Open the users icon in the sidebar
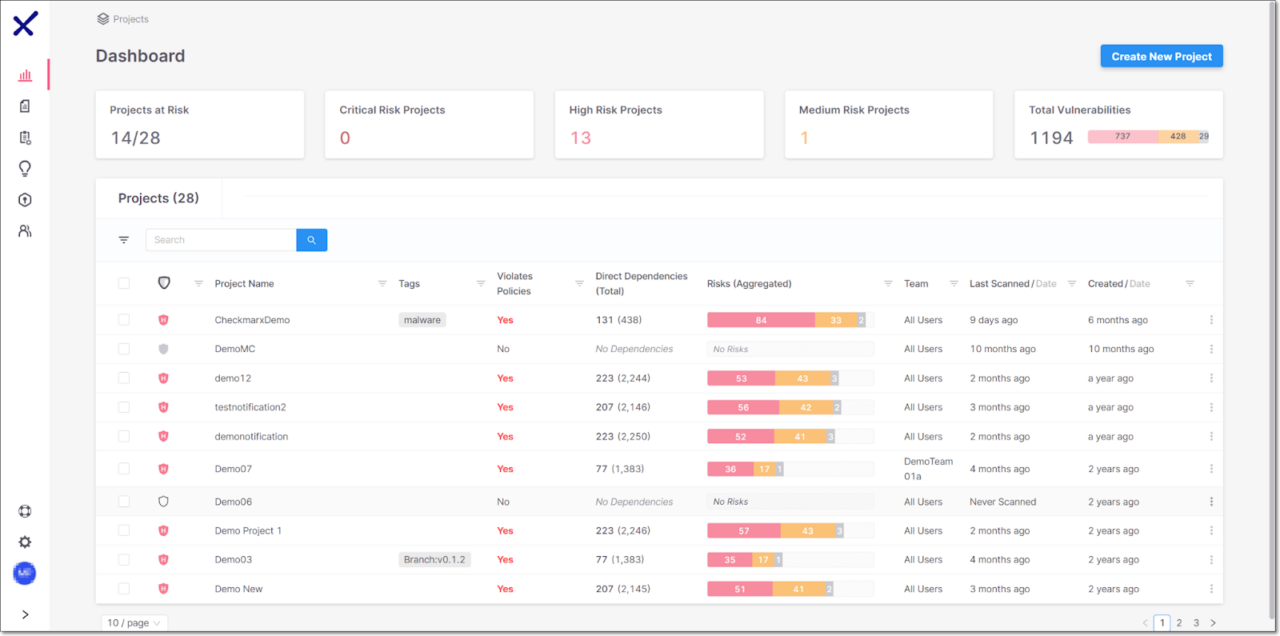Image resolution: width=1280 pixels, height=636 pixels. click(25, 231)
